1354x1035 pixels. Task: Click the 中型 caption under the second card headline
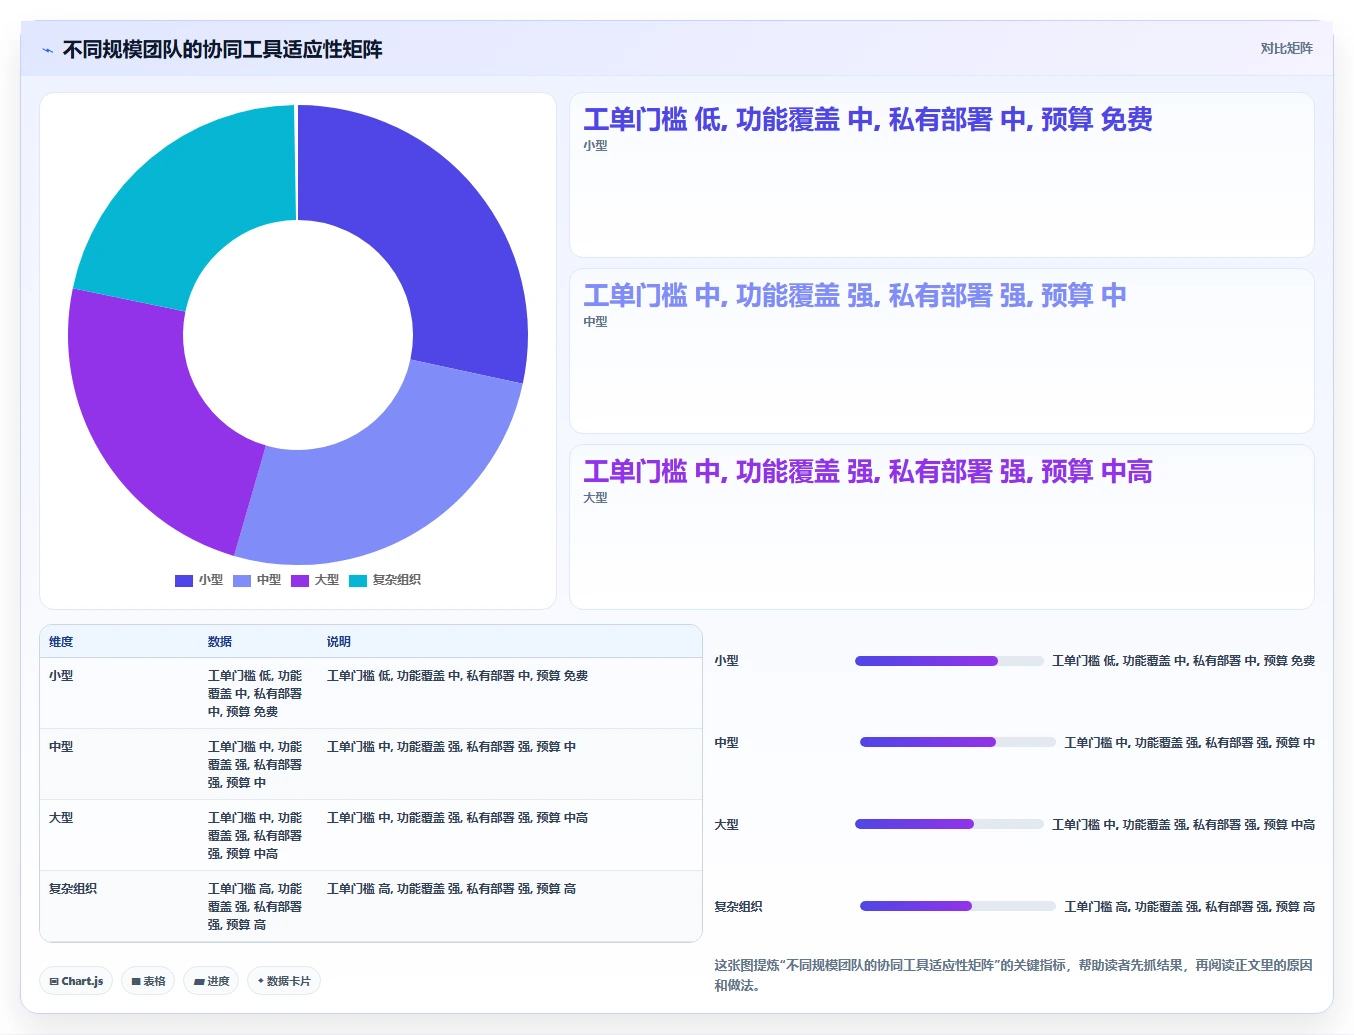[595, 322]
